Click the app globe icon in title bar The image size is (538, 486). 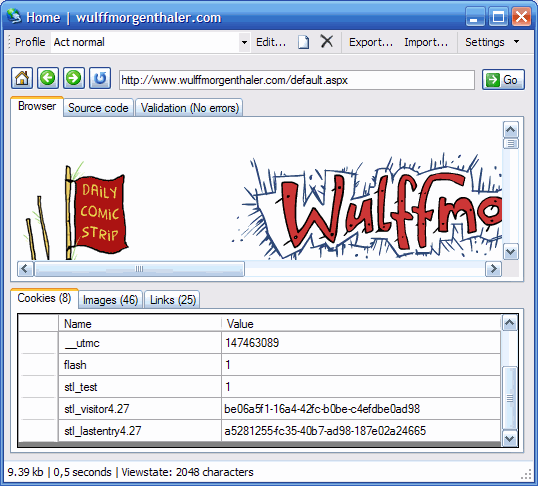[14, 16]
